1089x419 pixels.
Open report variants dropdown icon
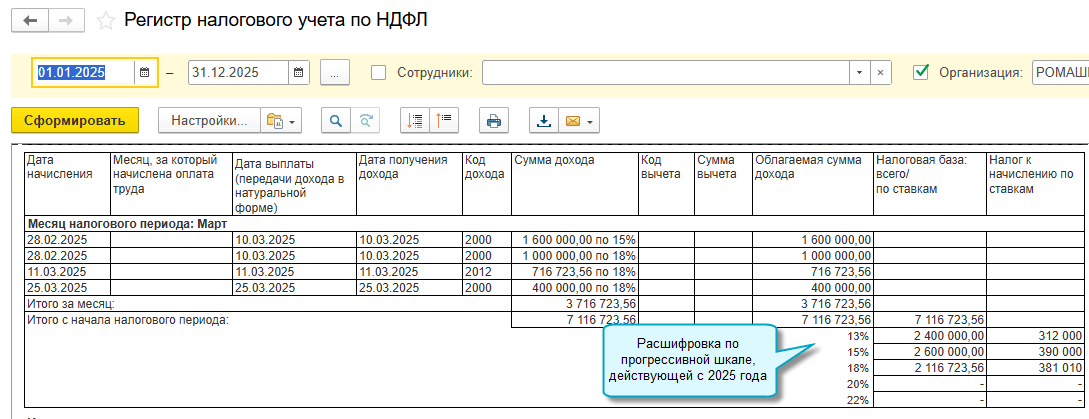[x=281, y=120]
